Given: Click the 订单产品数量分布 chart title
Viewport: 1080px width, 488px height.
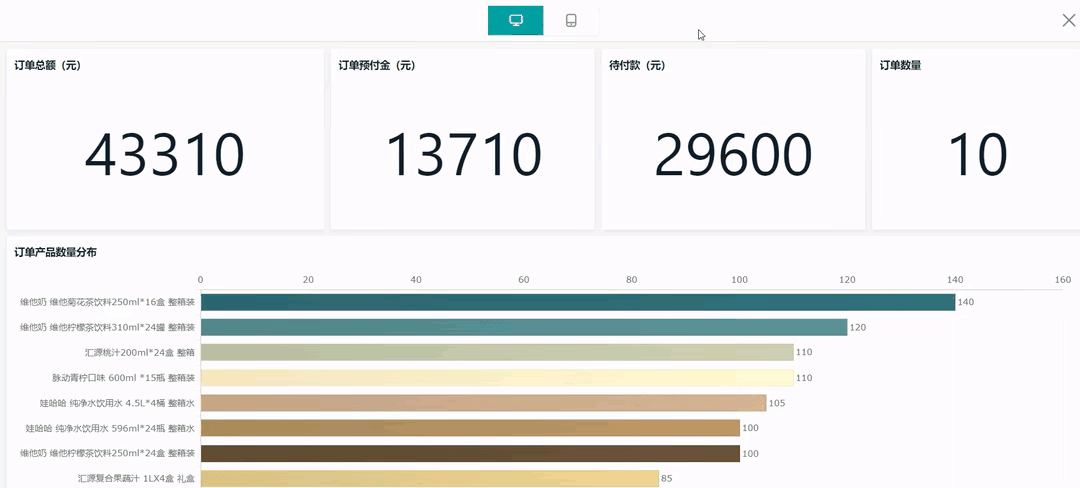Looking at the screenshot, I should coord(55,252).
